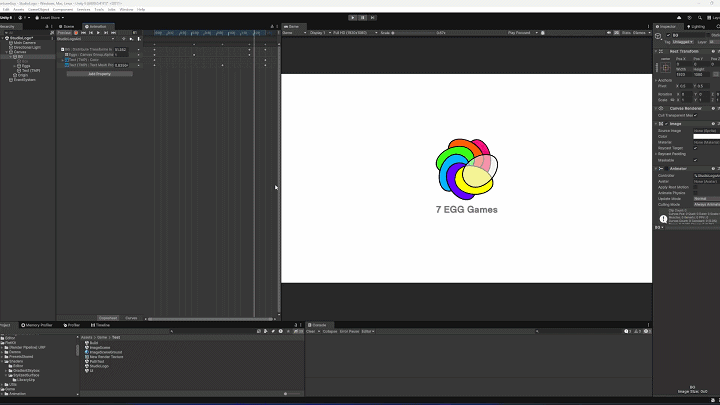Click the Add Keyframe icon in the Animation window

pos(131,39)
